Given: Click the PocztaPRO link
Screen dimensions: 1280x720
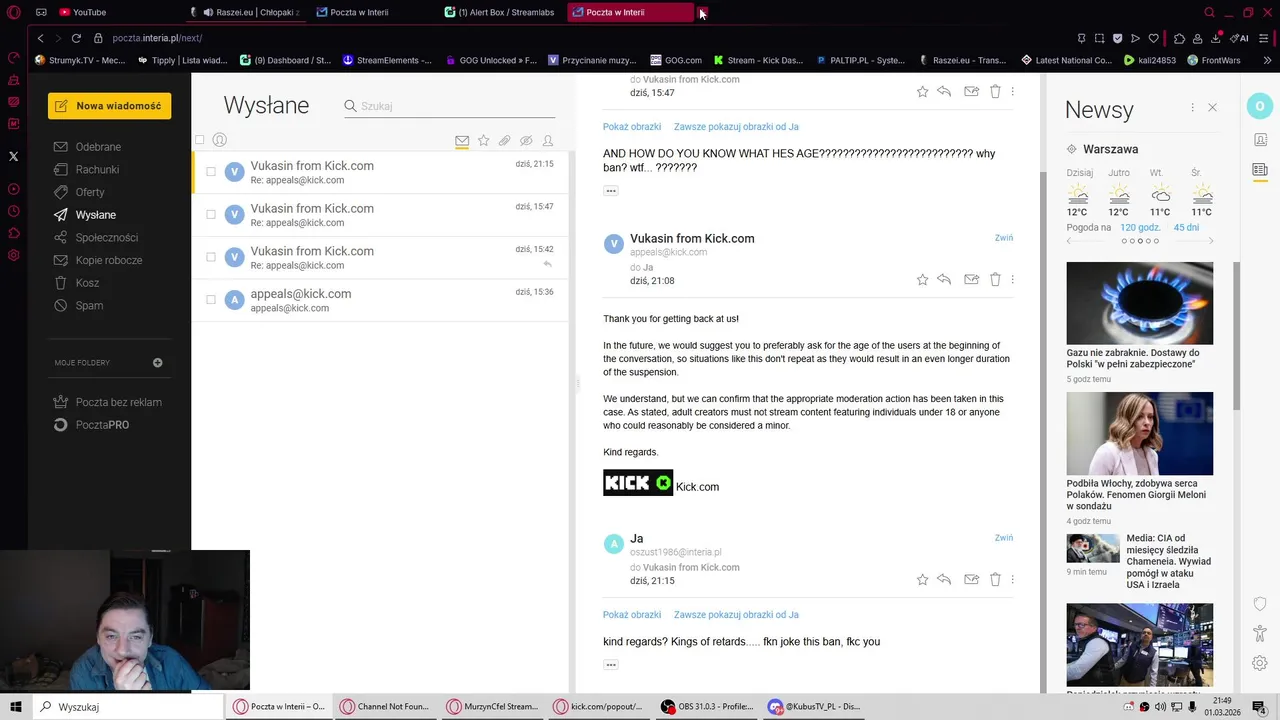Looking at the screenshot, I should click(102, 425).
